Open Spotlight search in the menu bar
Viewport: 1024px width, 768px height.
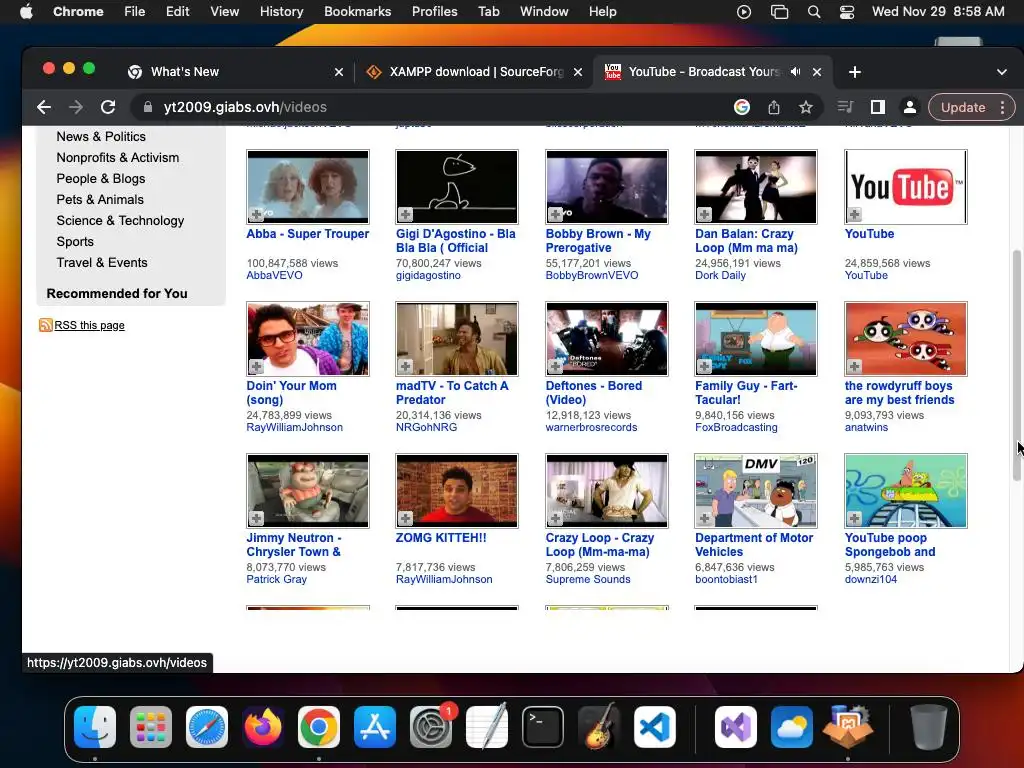(x=814, y=12)
